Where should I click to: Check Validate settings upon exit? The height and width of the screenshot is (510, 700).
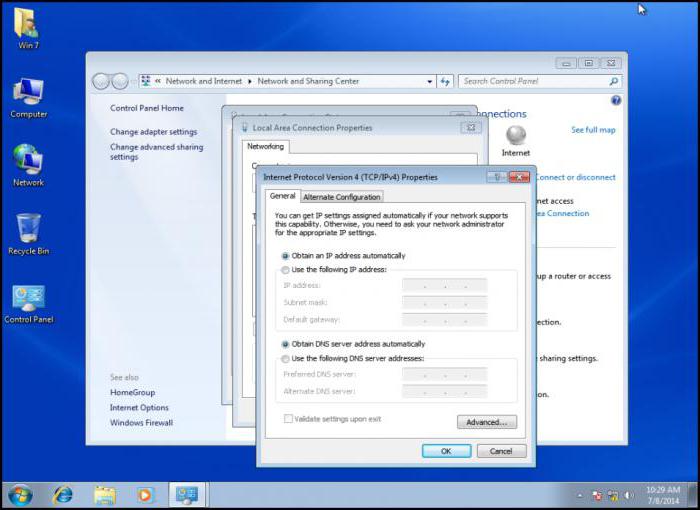(288, 418)
